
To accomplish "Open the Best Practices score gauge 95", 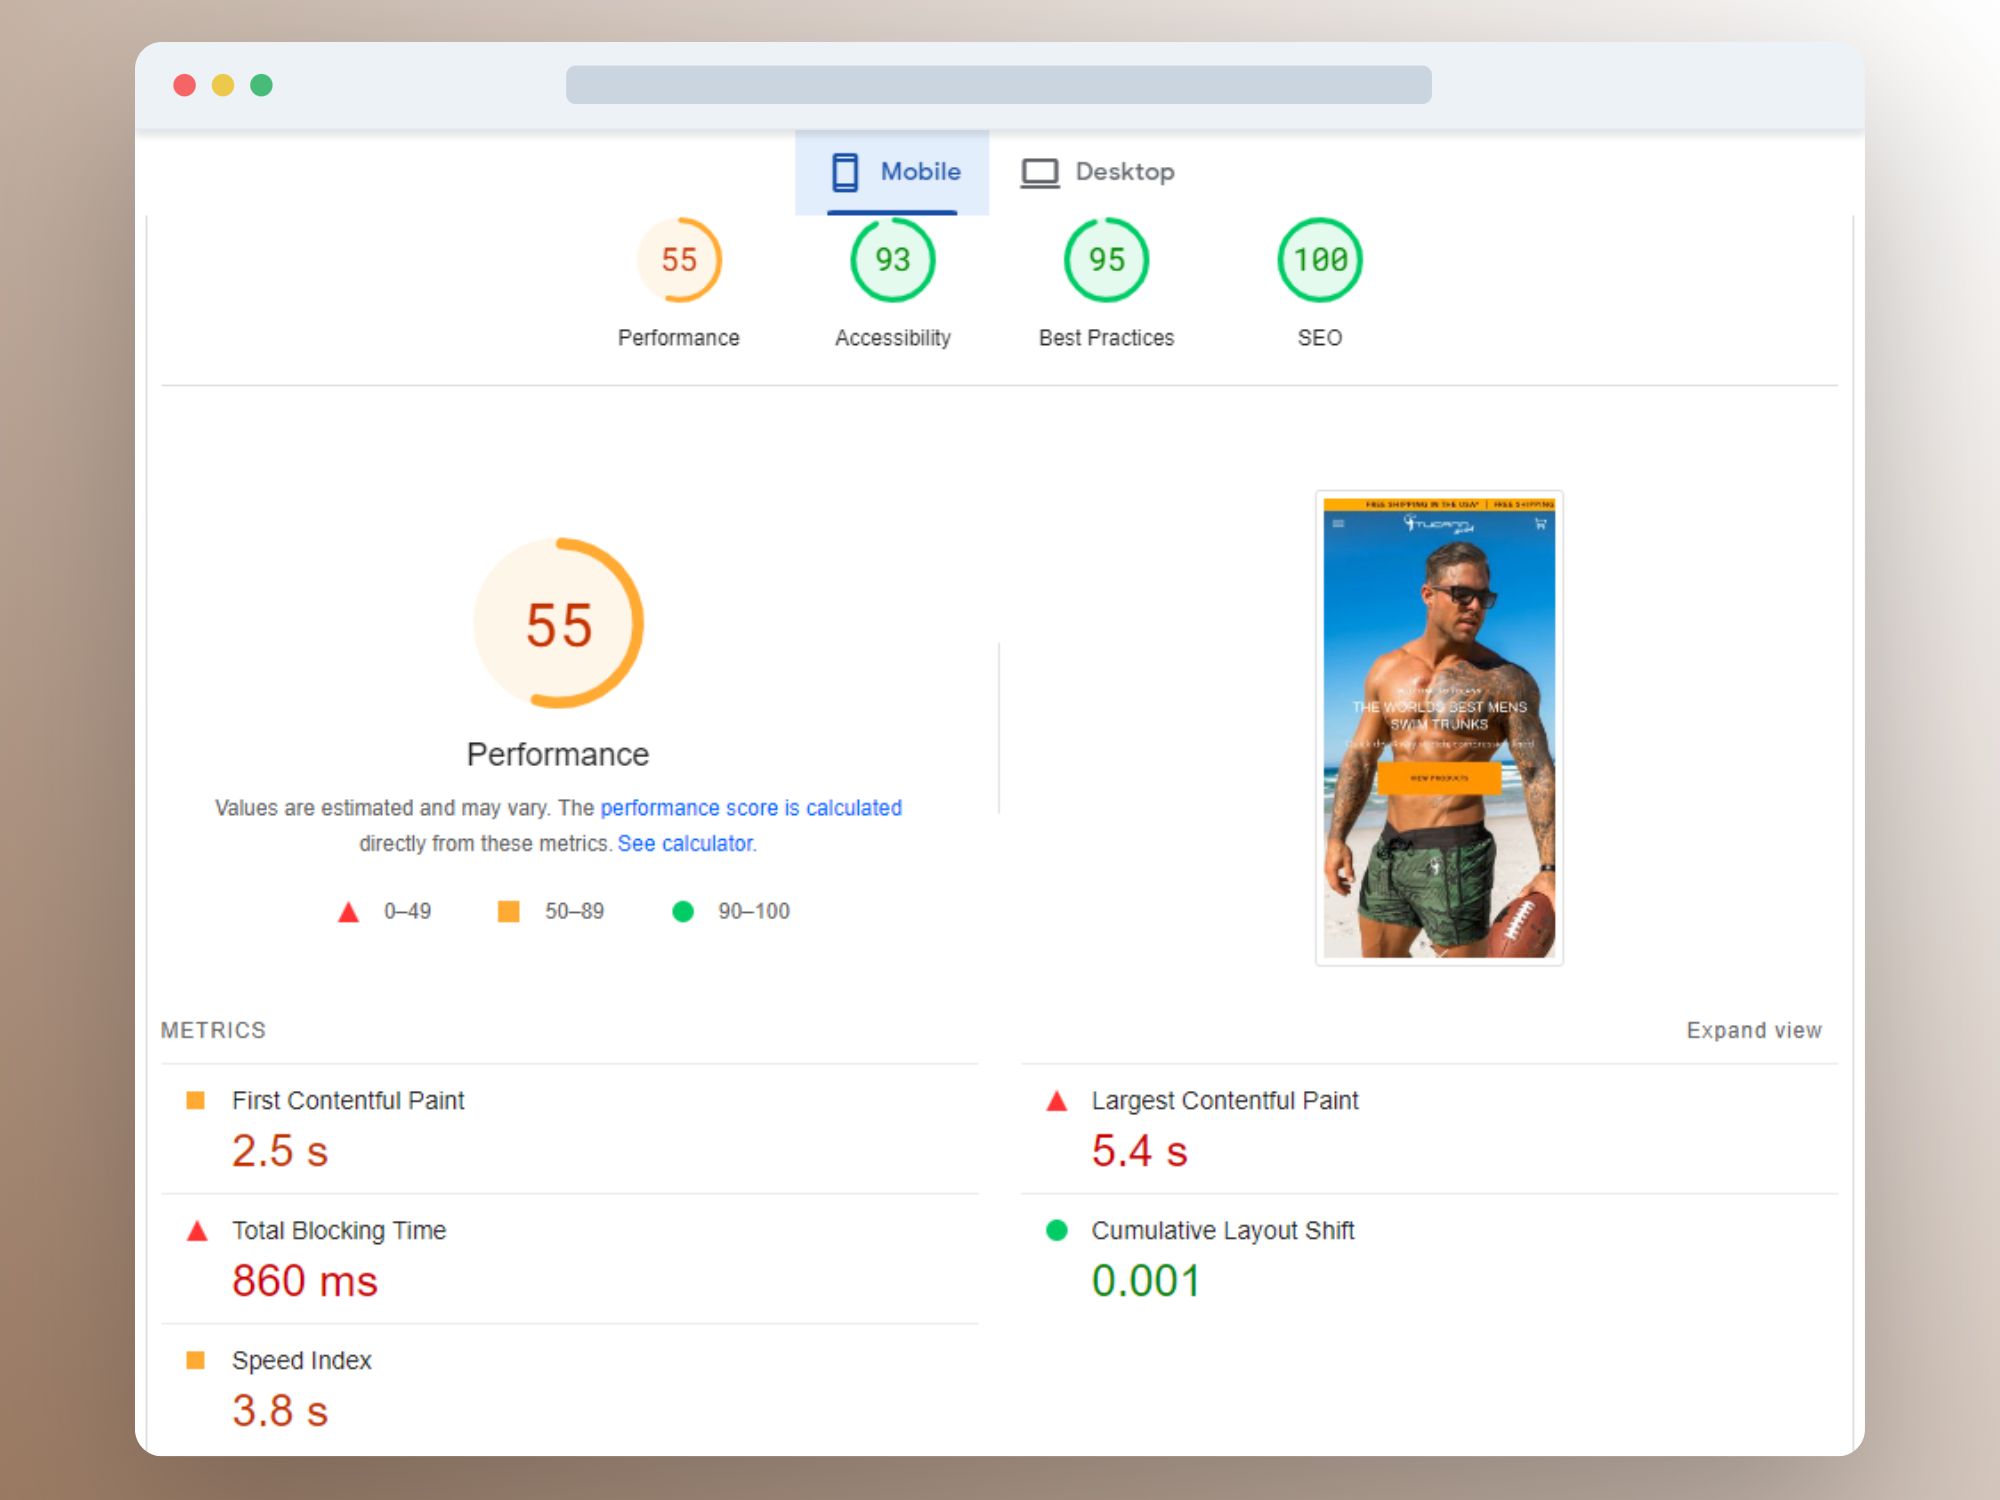I will pos(1107,260).
